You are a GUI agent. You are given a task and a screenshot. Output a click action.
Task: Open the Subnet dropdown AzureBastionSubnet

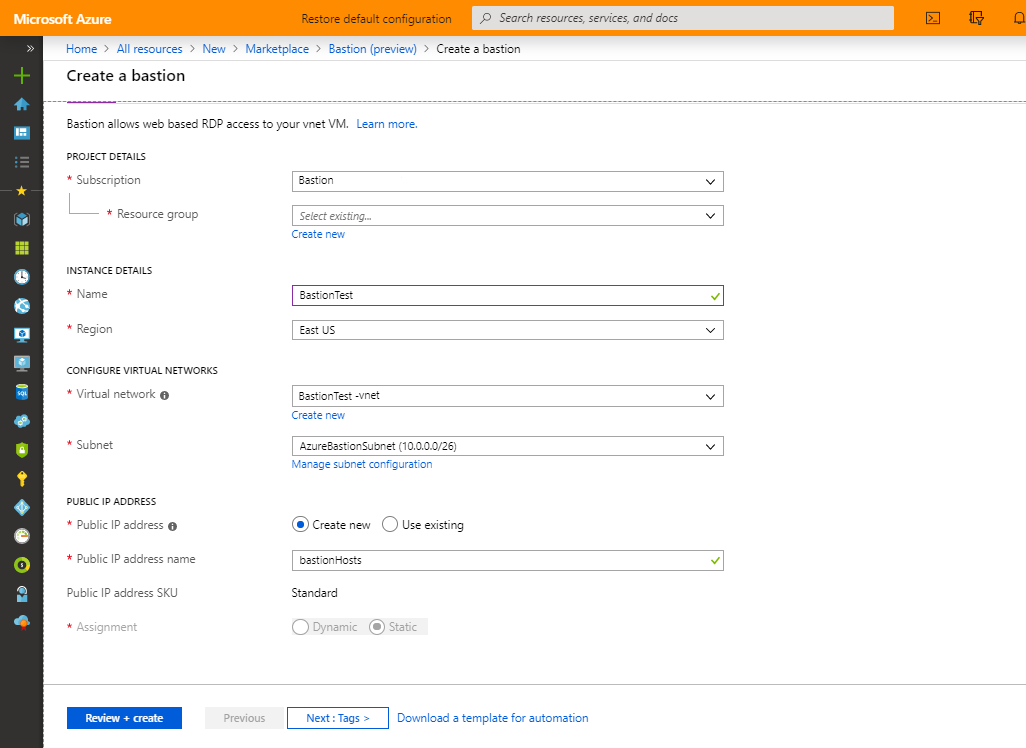pos(507,446)
